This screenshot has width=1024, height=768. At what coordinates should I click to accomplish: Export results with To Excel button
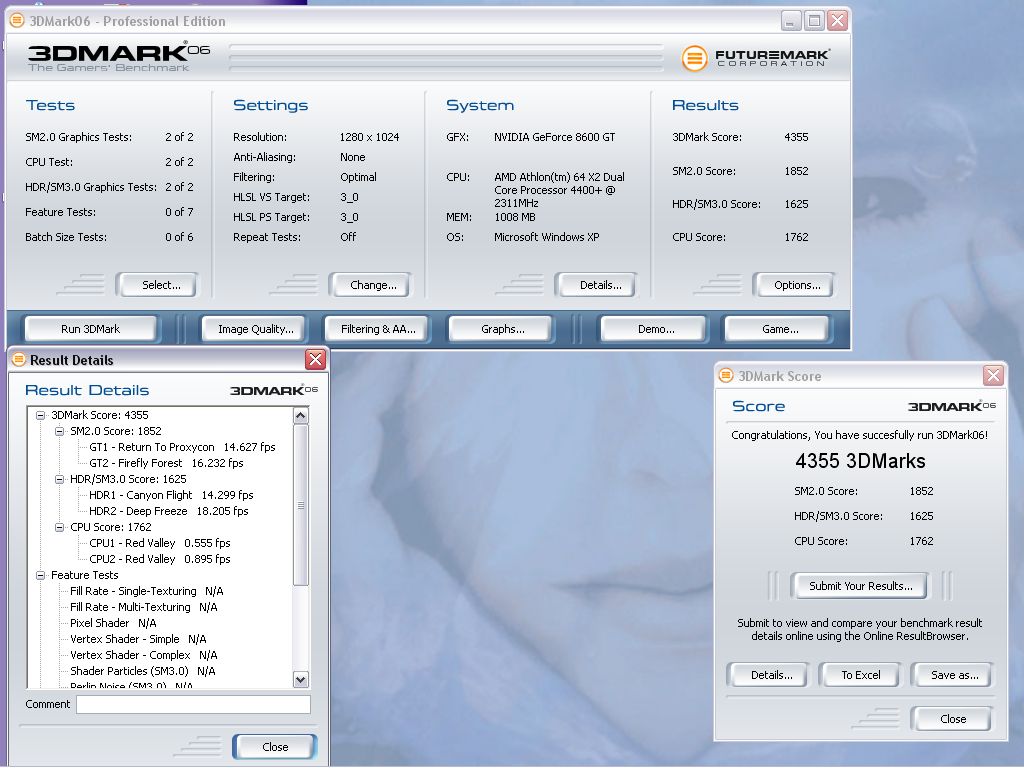point(860,675)
